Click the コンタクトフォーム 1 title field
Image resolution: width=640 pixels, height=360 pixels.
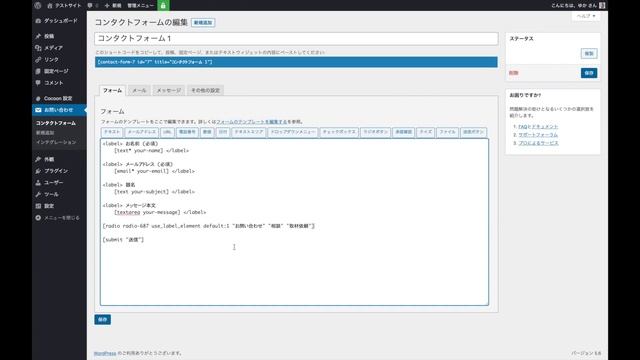(x=296, y=39)
